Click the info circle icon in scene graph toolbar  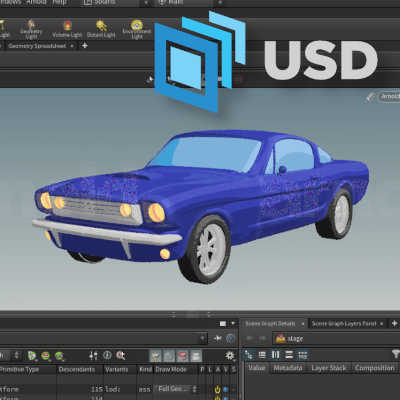(x=107, y=355)
